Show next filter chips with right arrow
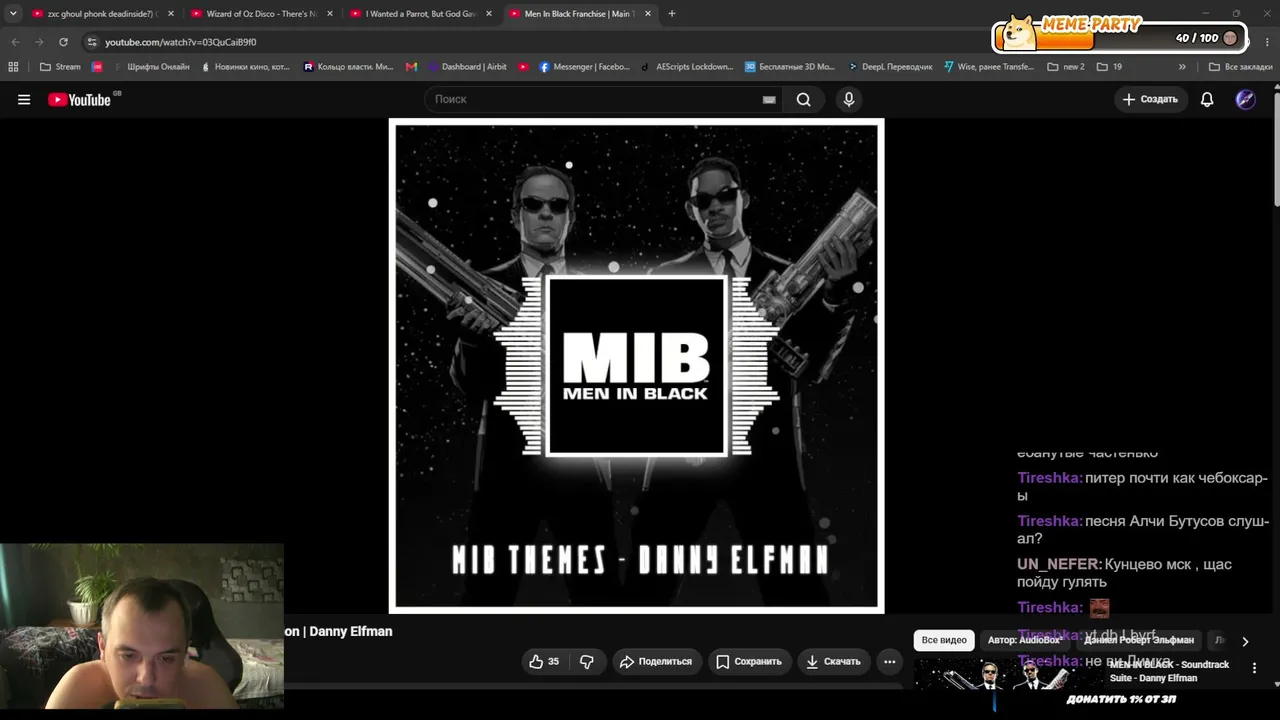The height and width of the screenshot is (720, 1280). (1245, 641)
